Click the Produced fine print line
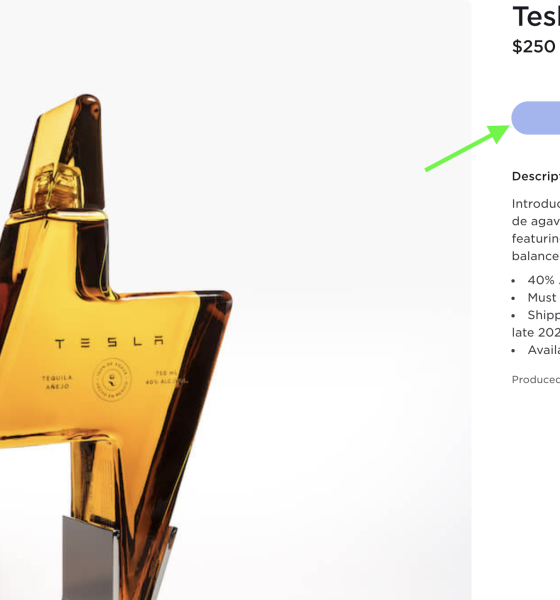The image size is (560, 600). tap(536, 380)
